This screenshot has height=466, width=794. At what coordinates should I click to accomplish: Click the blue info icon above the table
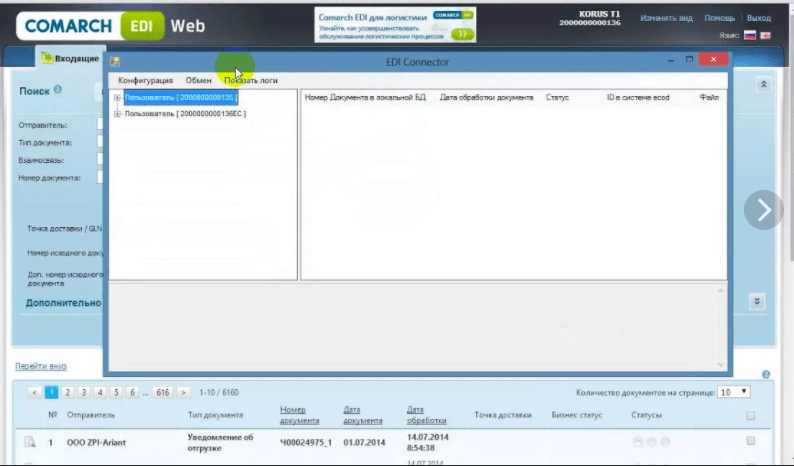[766, 374]
